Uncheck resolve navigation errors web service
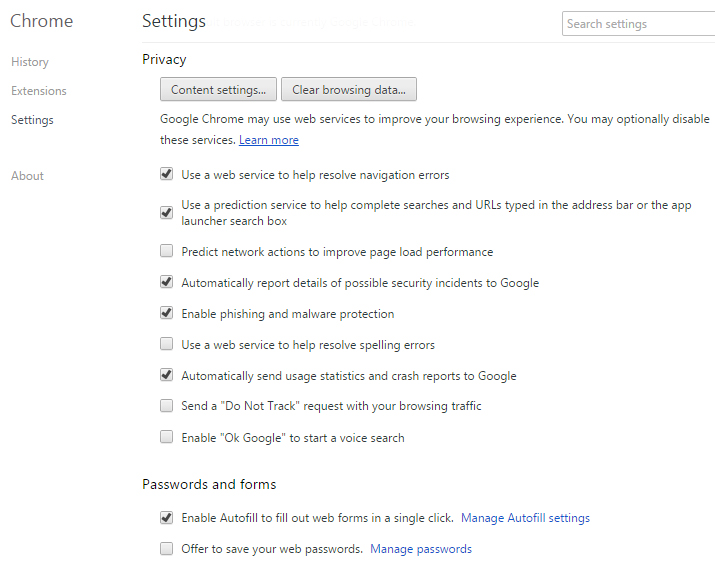The width and height of the screenshot is (715, 565). click(166, 174)
